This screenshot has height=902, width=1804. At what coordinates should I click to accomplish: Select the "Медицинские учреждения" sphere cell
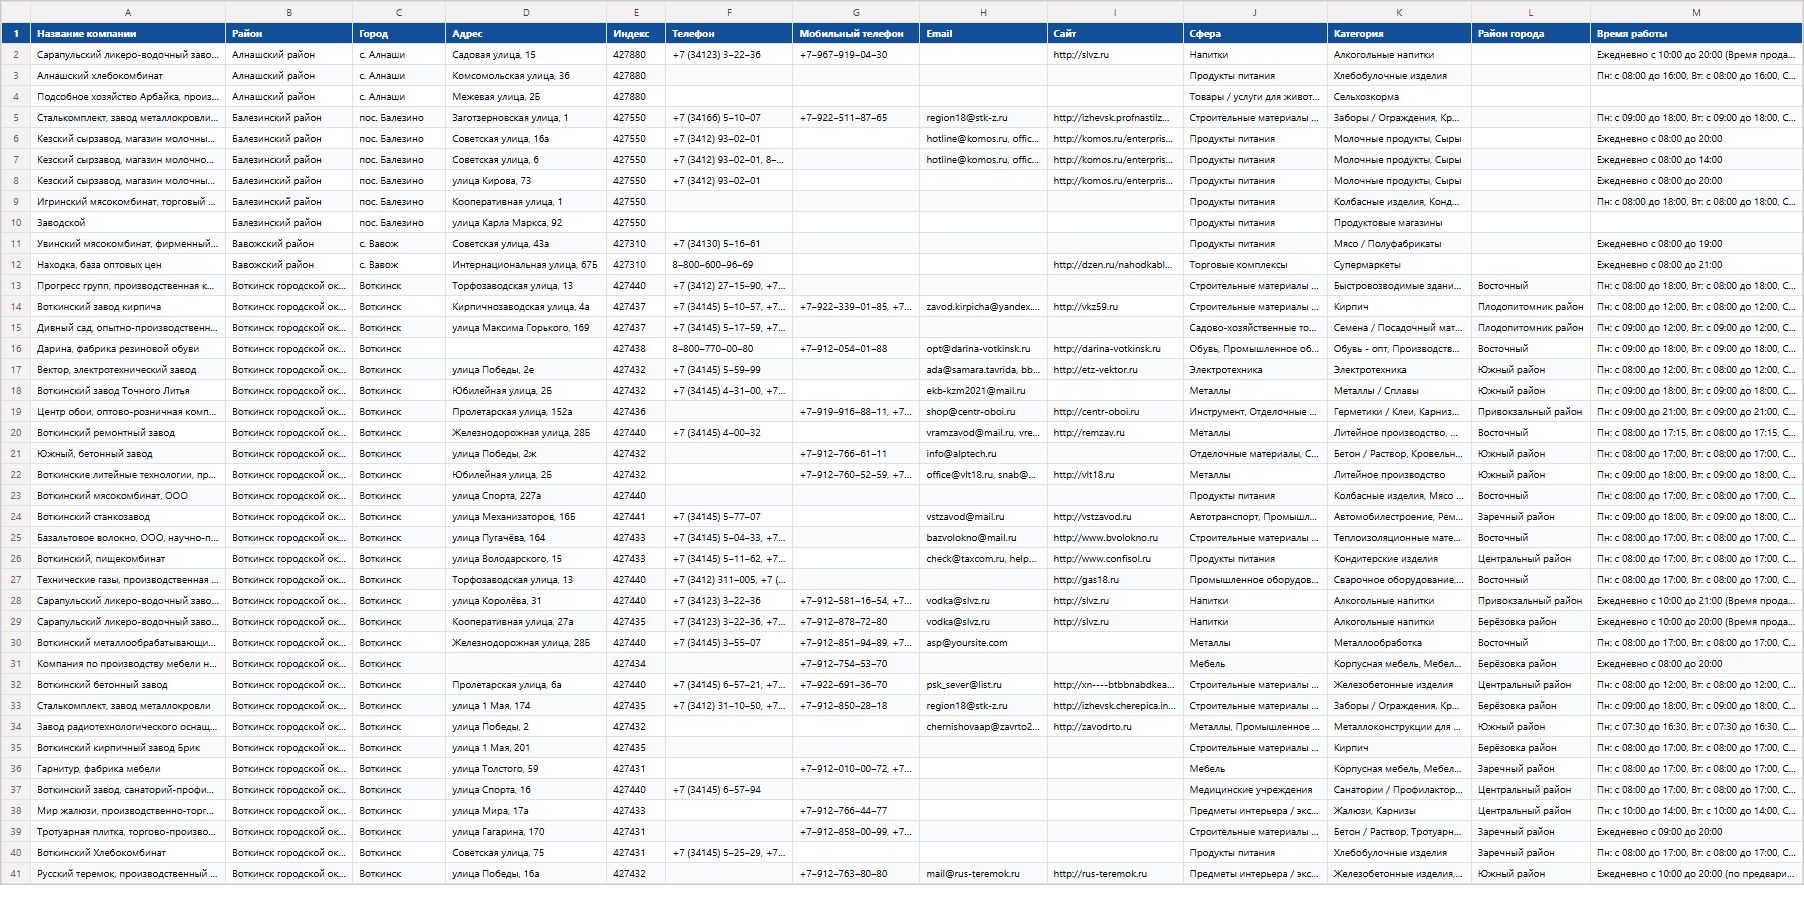1255,790
